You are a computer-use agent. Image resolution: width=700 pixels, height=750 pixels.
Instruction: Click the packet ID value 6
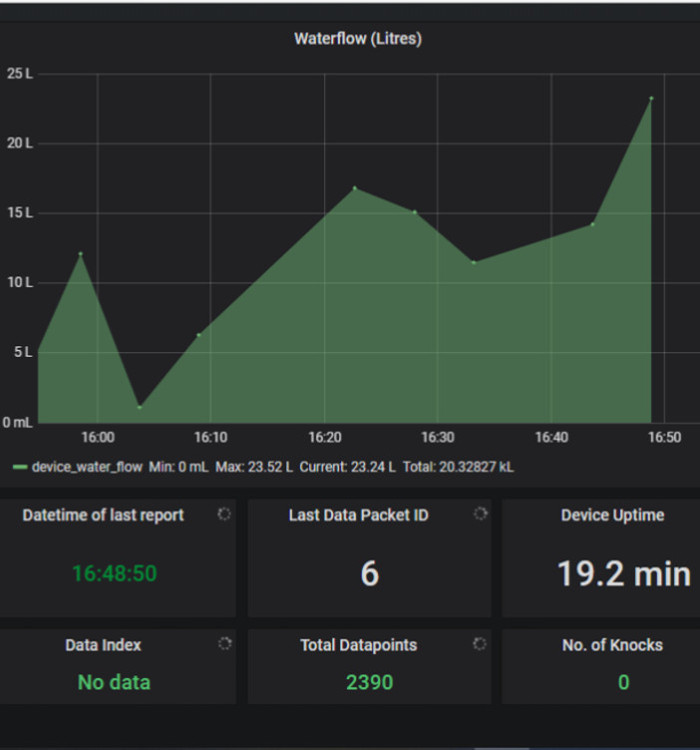[369, 574]
